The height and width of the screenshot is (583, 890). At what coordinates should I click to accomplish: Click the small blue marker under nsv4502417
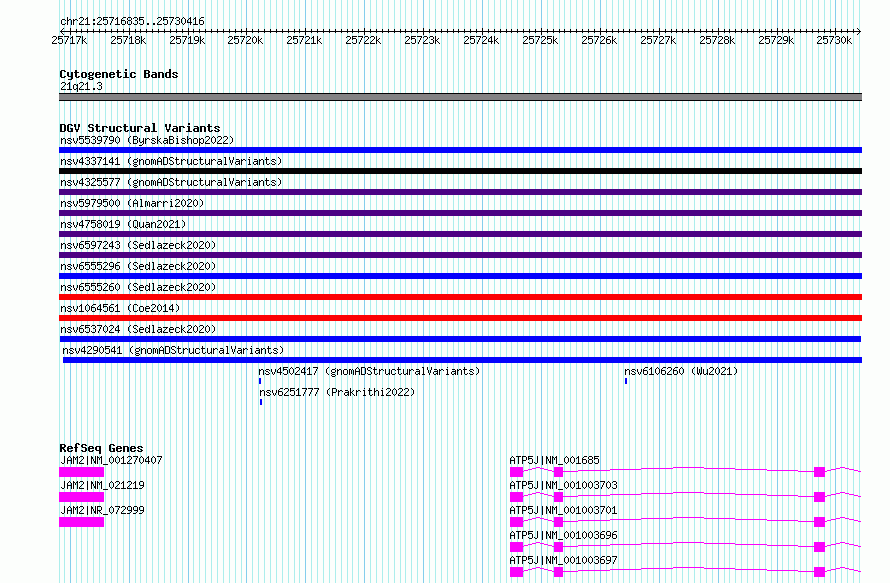260,381
